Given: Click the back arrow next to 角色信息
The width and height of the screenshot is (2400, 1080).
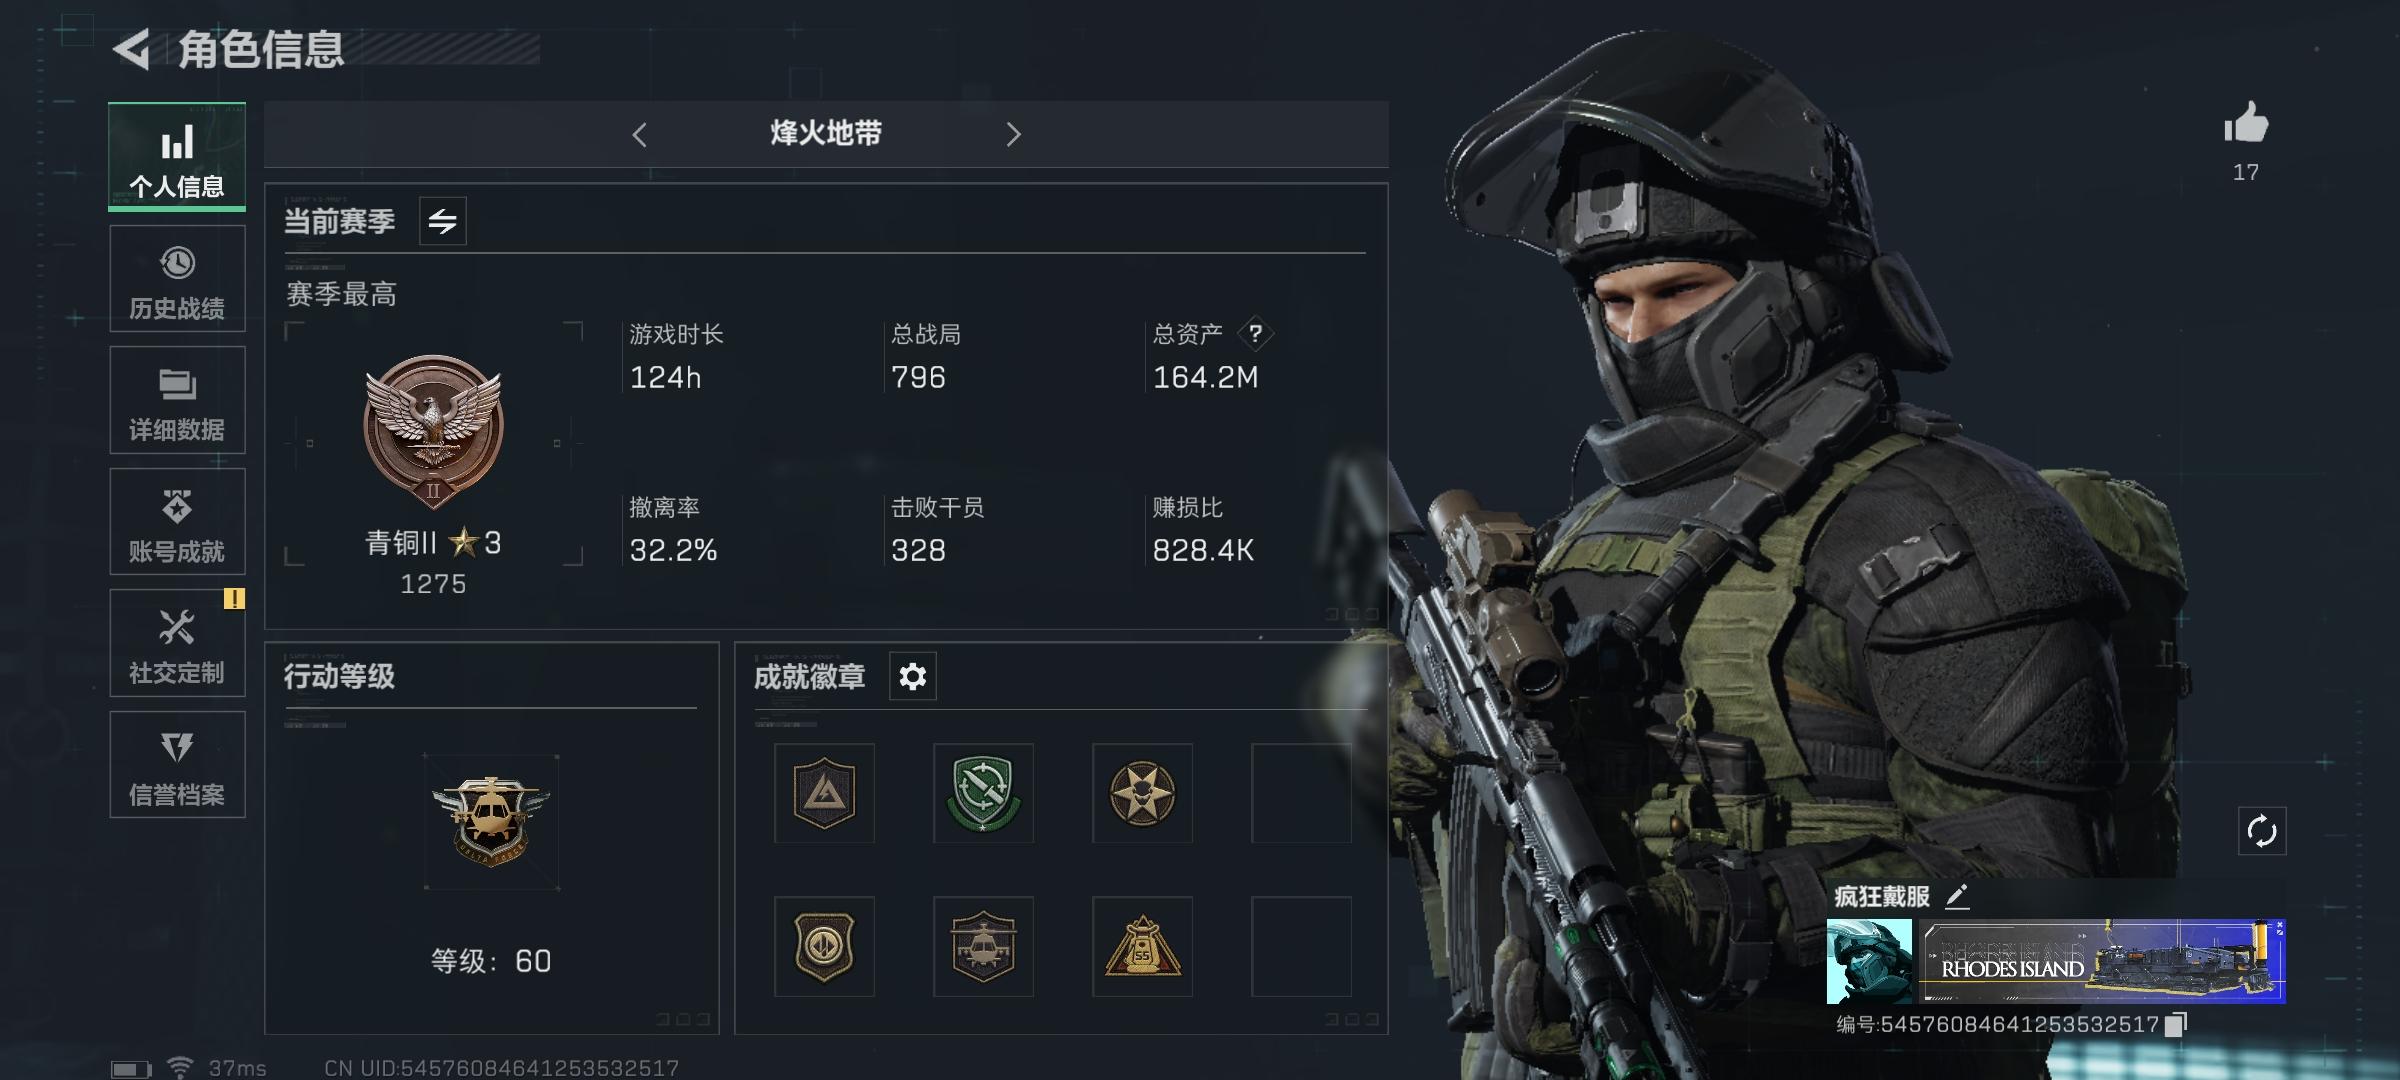Looking at the screenshot, I should point(131,49).
